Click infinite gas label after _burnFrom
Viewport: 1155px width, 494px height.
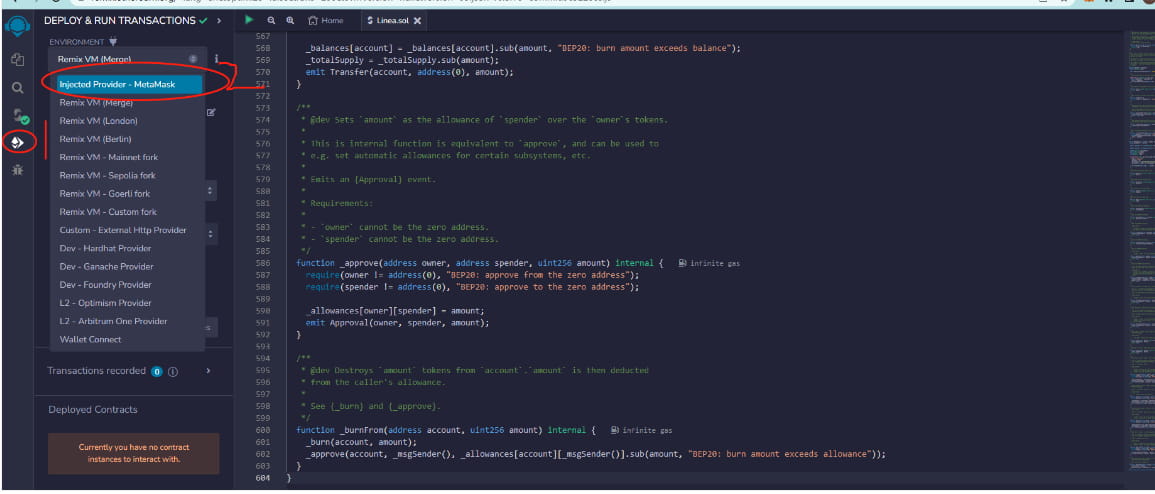point(642,430)
